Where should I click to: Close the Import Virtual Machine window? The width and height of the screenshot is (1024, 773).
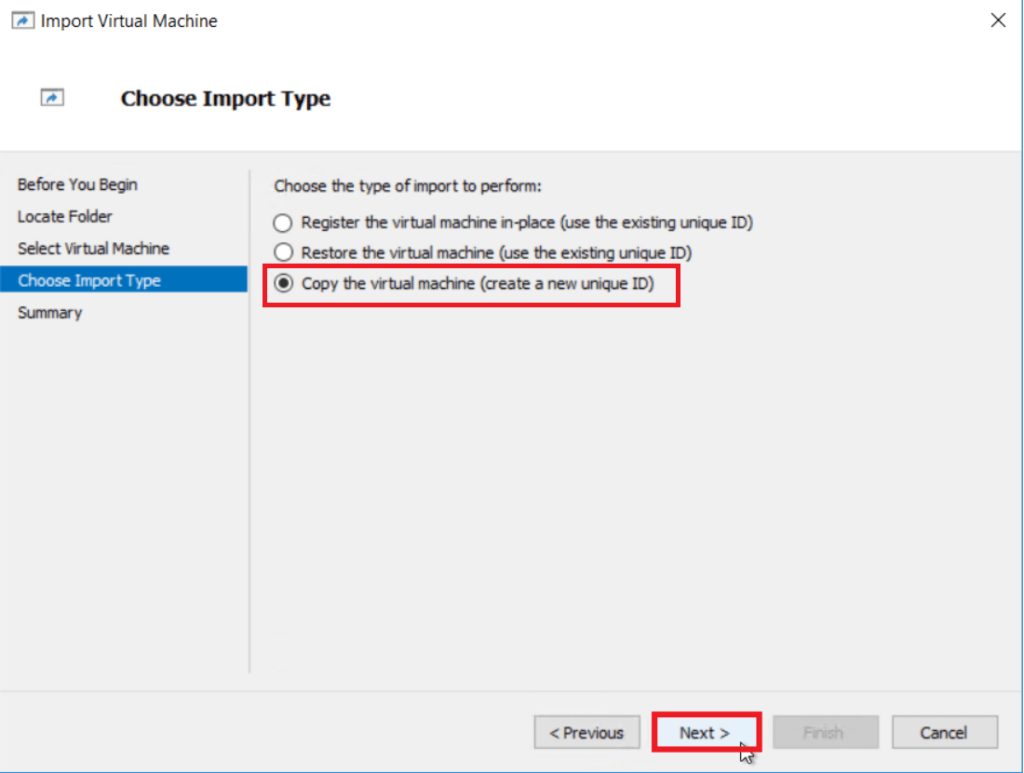[x=997, y=19]
